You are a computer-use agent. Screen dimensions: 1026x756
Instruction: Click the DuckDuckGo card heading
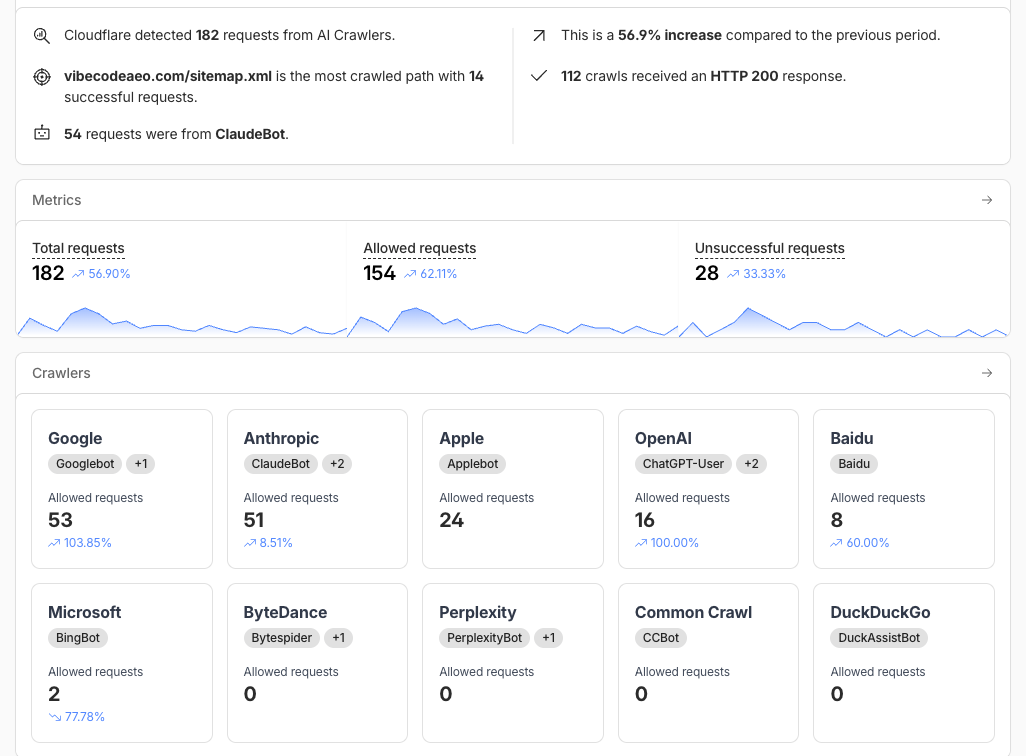tap(880, 613)
